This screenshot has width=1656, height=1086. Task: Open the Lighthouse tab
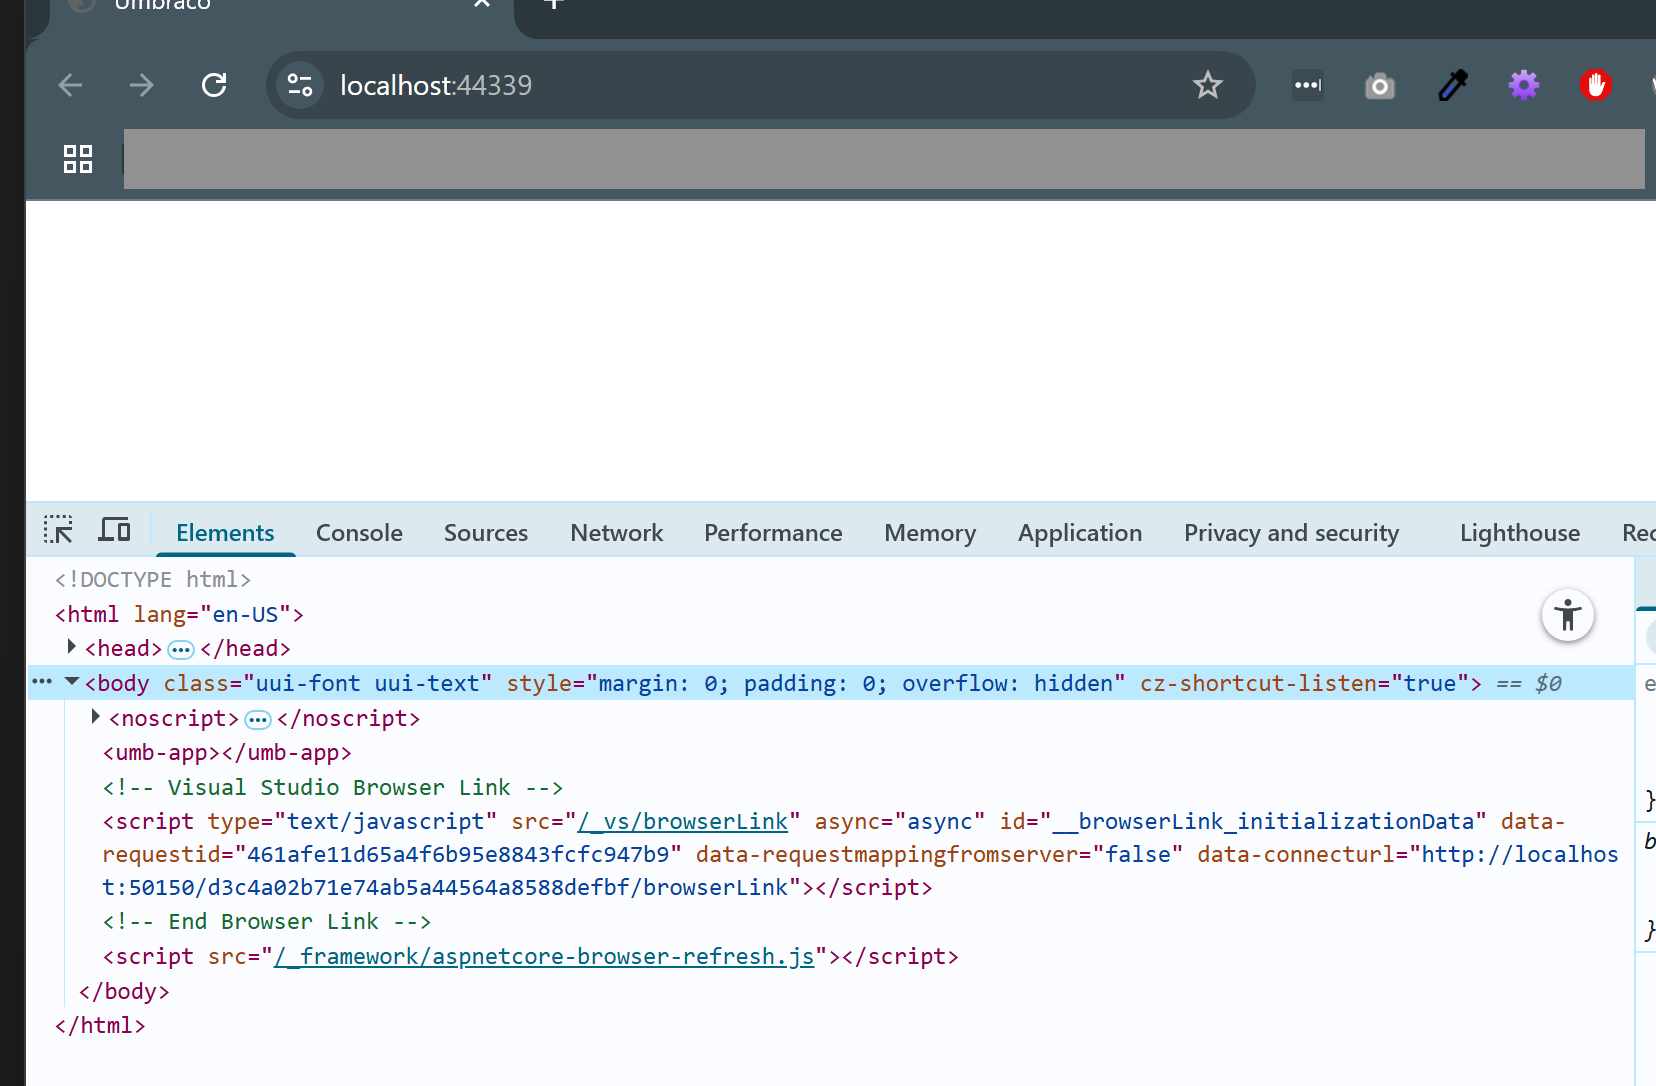[1520, 533]
